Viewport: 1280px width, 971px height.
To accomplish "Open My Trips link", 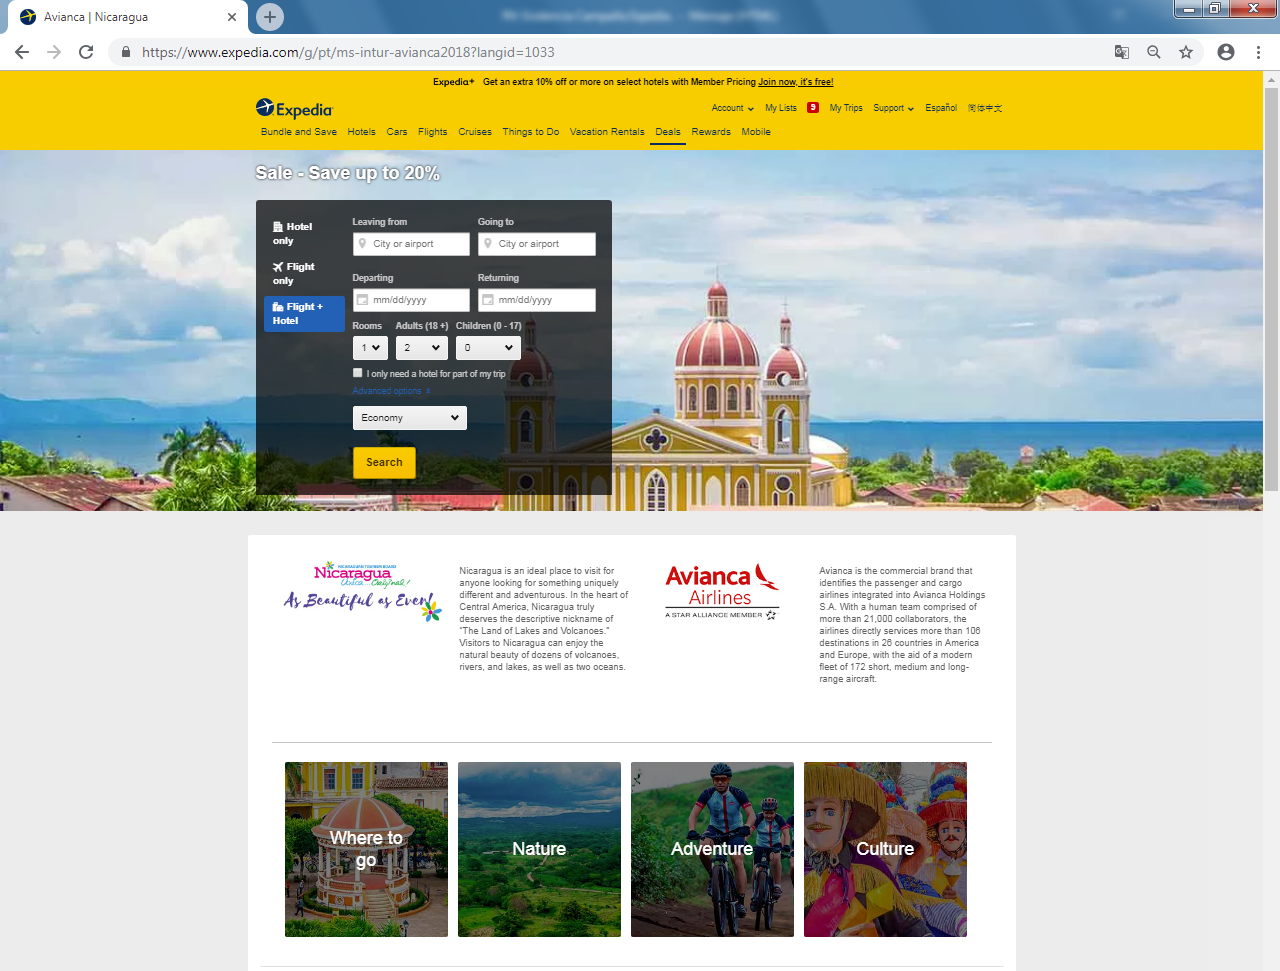I will (x=846, y=108).
